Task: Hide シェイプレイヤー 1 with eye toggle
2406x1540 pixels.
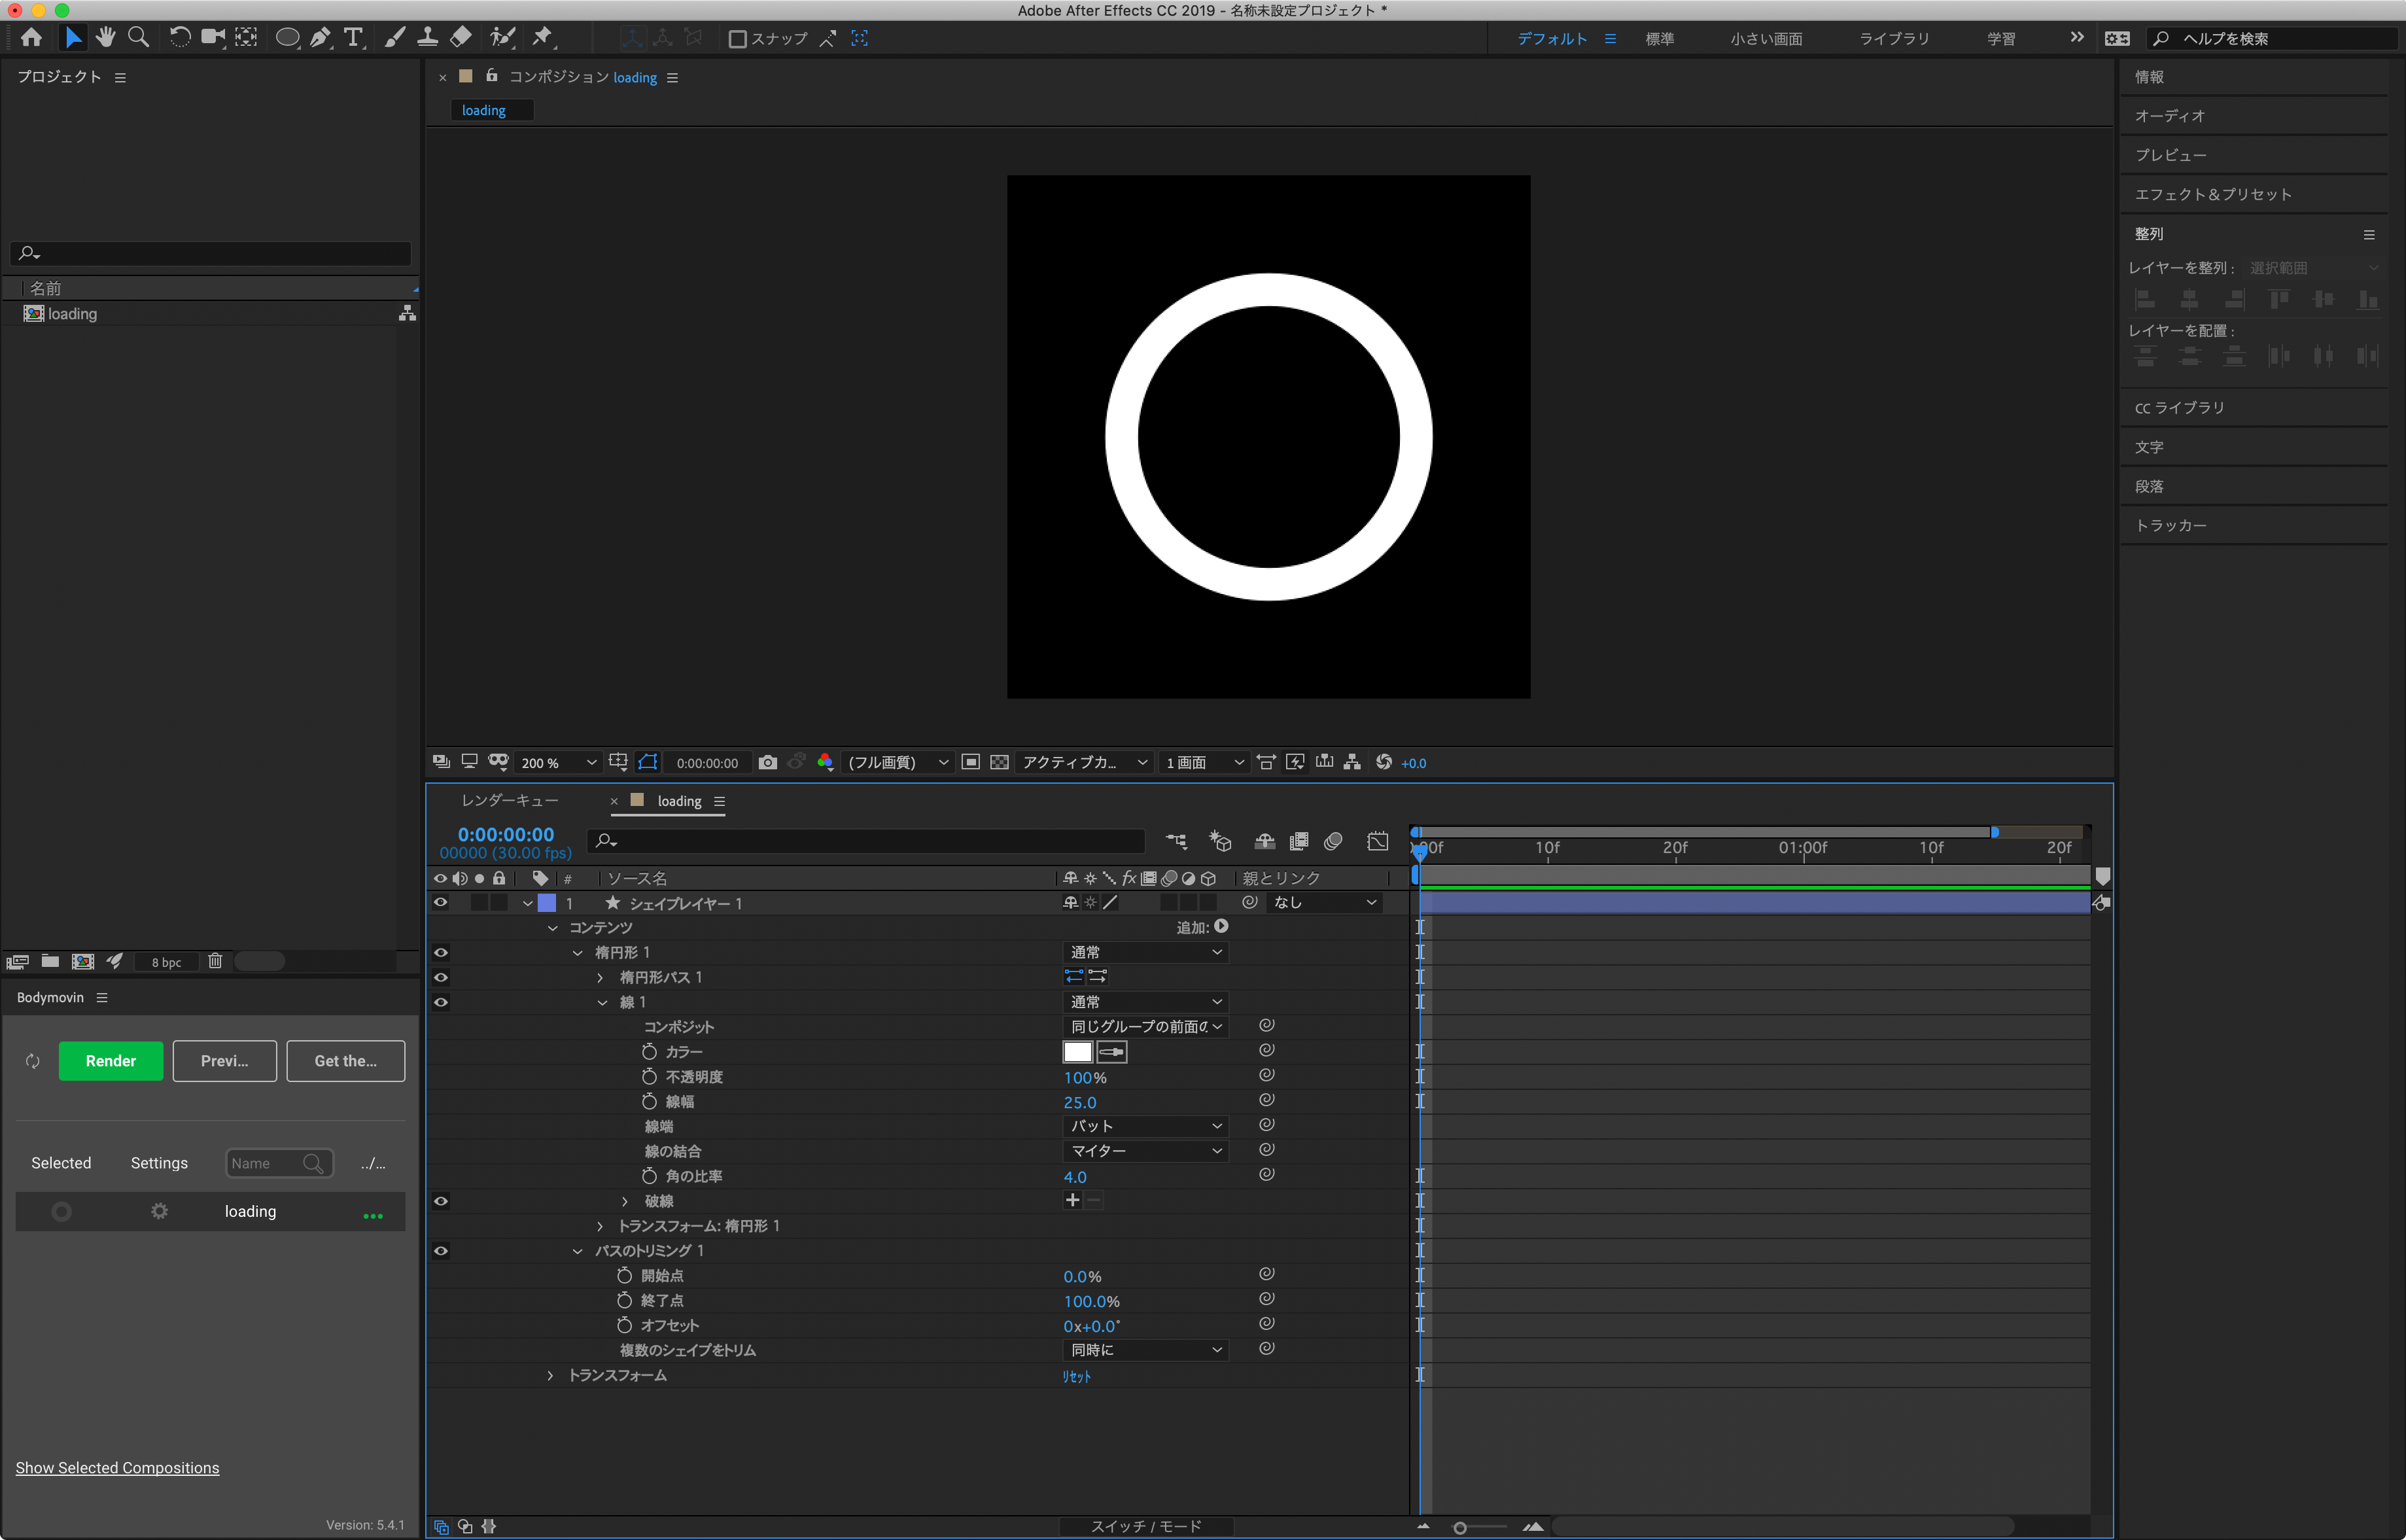Action: (x=440, y=903)
